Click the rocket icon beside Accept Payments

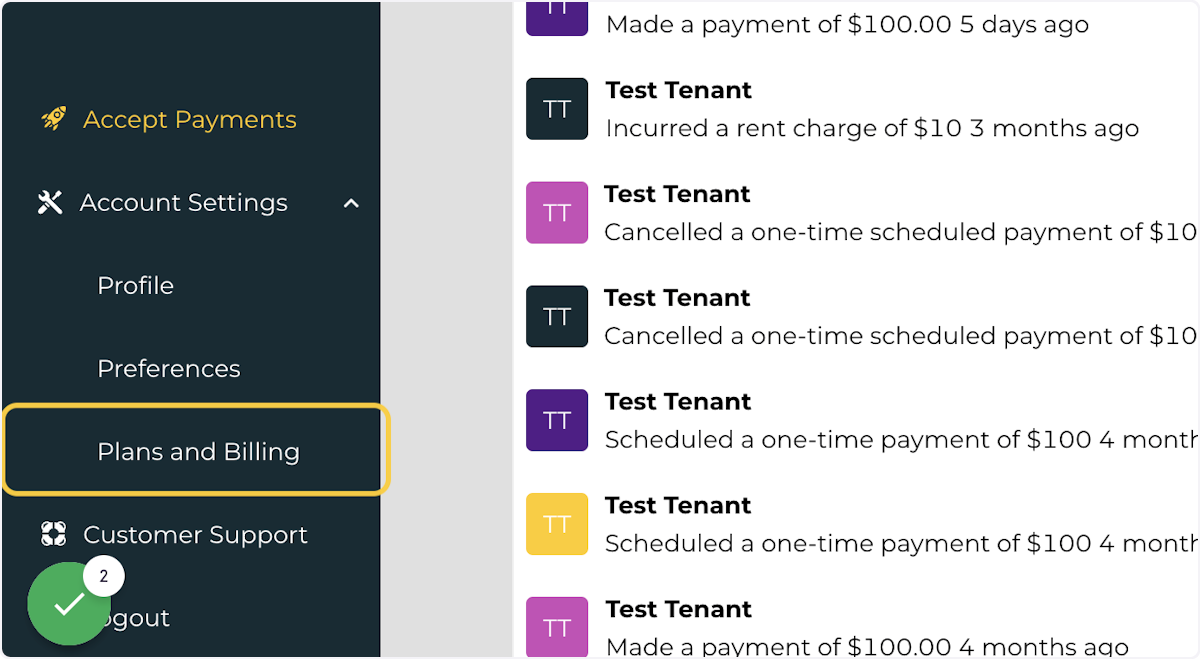pyautogui.click(x=53, y=118)
